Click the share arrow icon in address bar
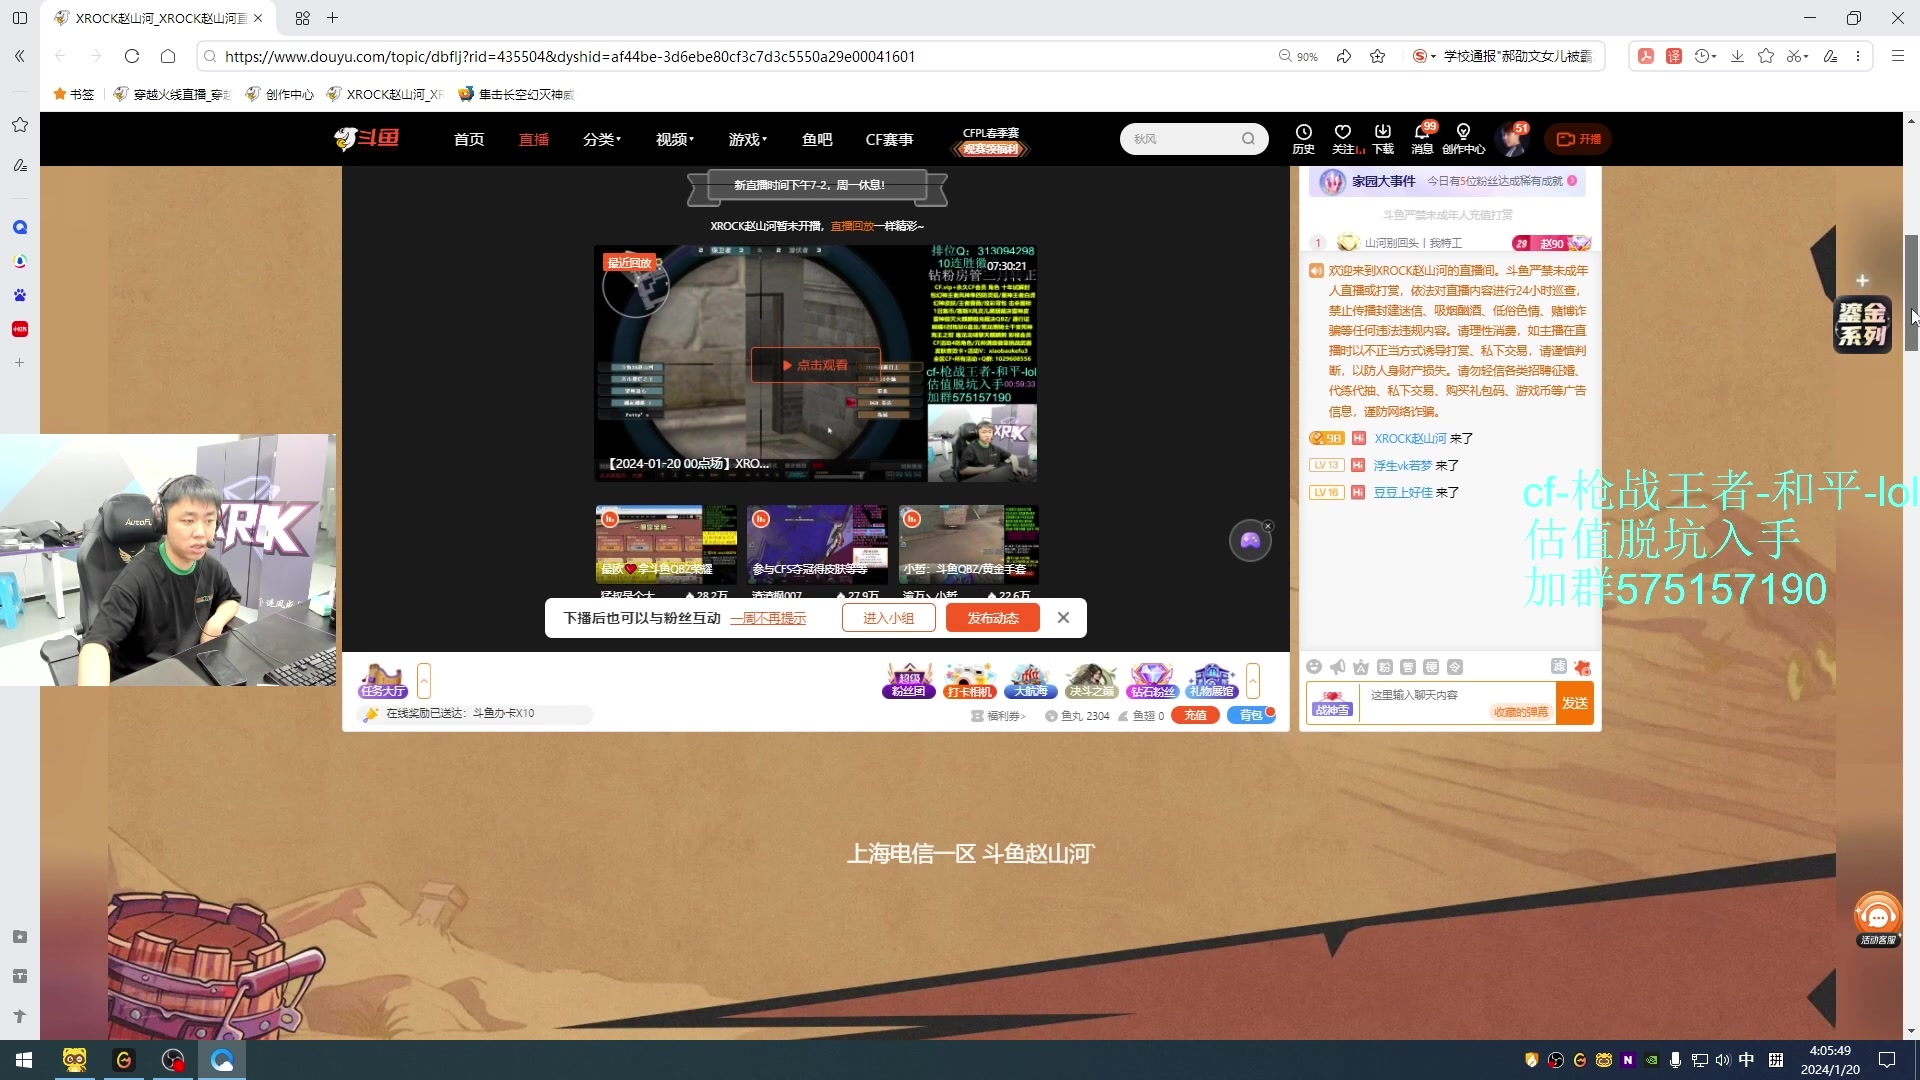 click(1344, 56)
